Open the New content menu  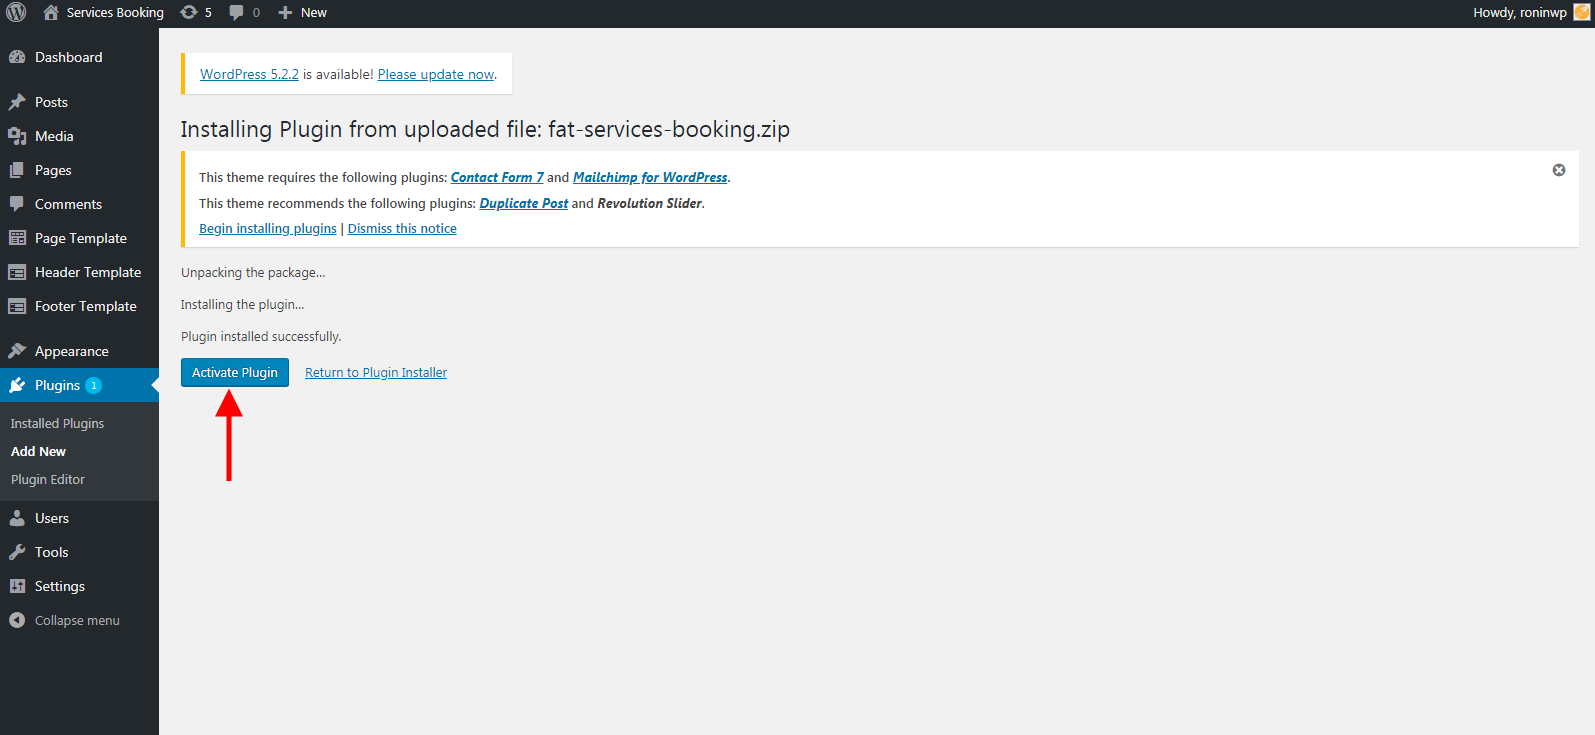(x=302, y=12)
